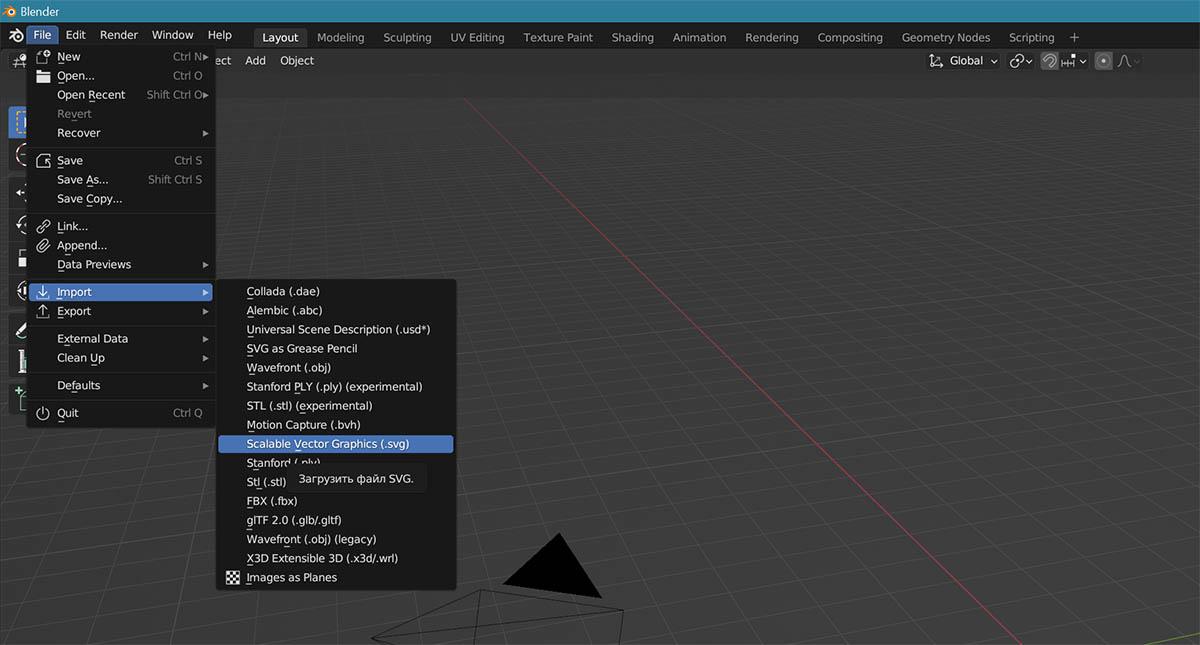Switch to the UV Editing workspace tab
The width and height of the screenshot is (1200, 645).
[x=477, y=37]
